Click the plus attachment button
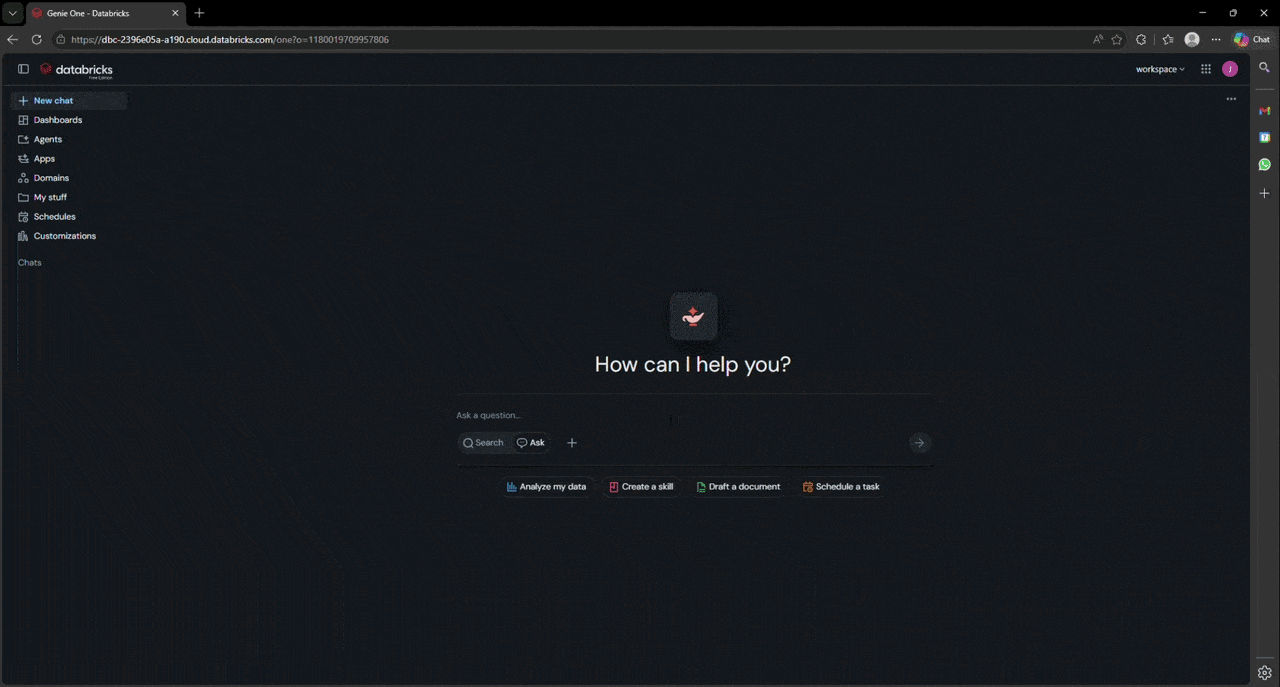Image resolution: width=1280 pixels, height=687 pixels. (x=572, y=443)
